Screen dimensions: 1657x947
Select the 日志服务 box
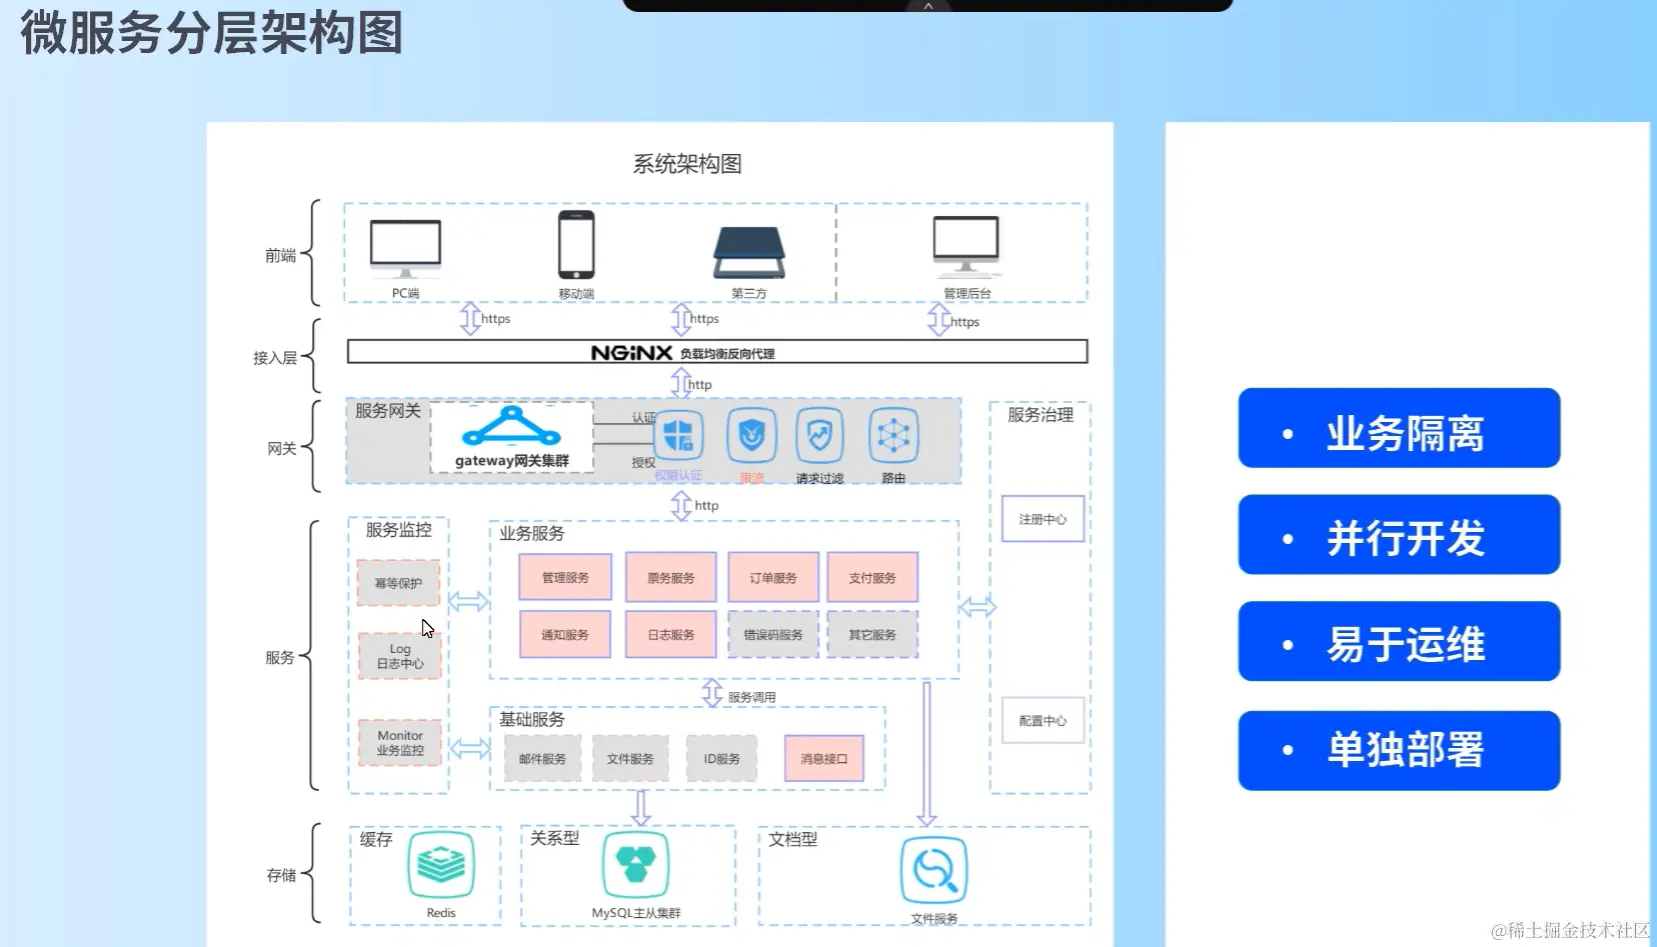(x=671, y=635)
